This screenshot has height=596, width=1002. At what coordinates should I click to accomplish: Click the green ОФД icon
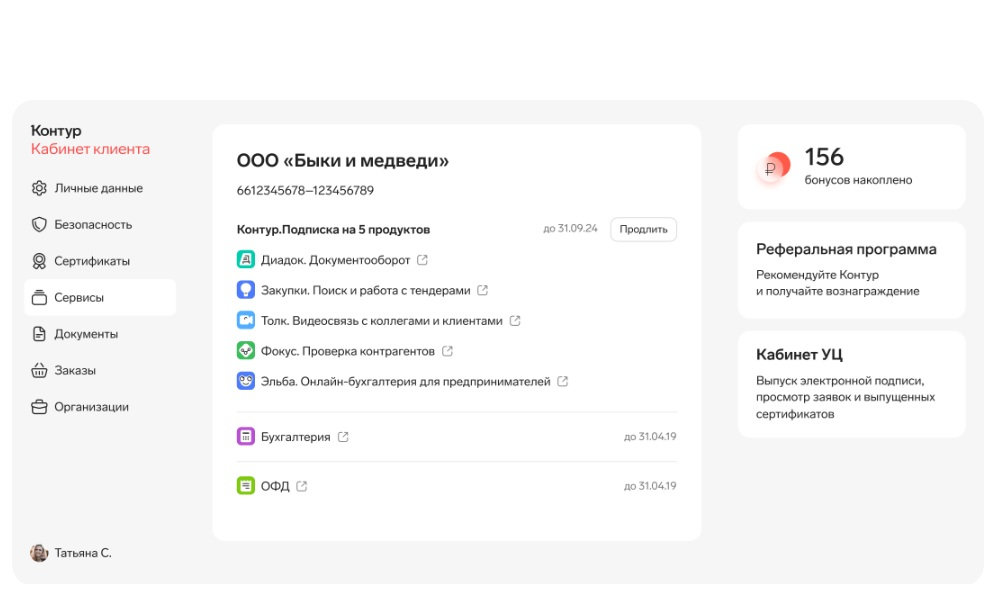[x=245, y=485]
